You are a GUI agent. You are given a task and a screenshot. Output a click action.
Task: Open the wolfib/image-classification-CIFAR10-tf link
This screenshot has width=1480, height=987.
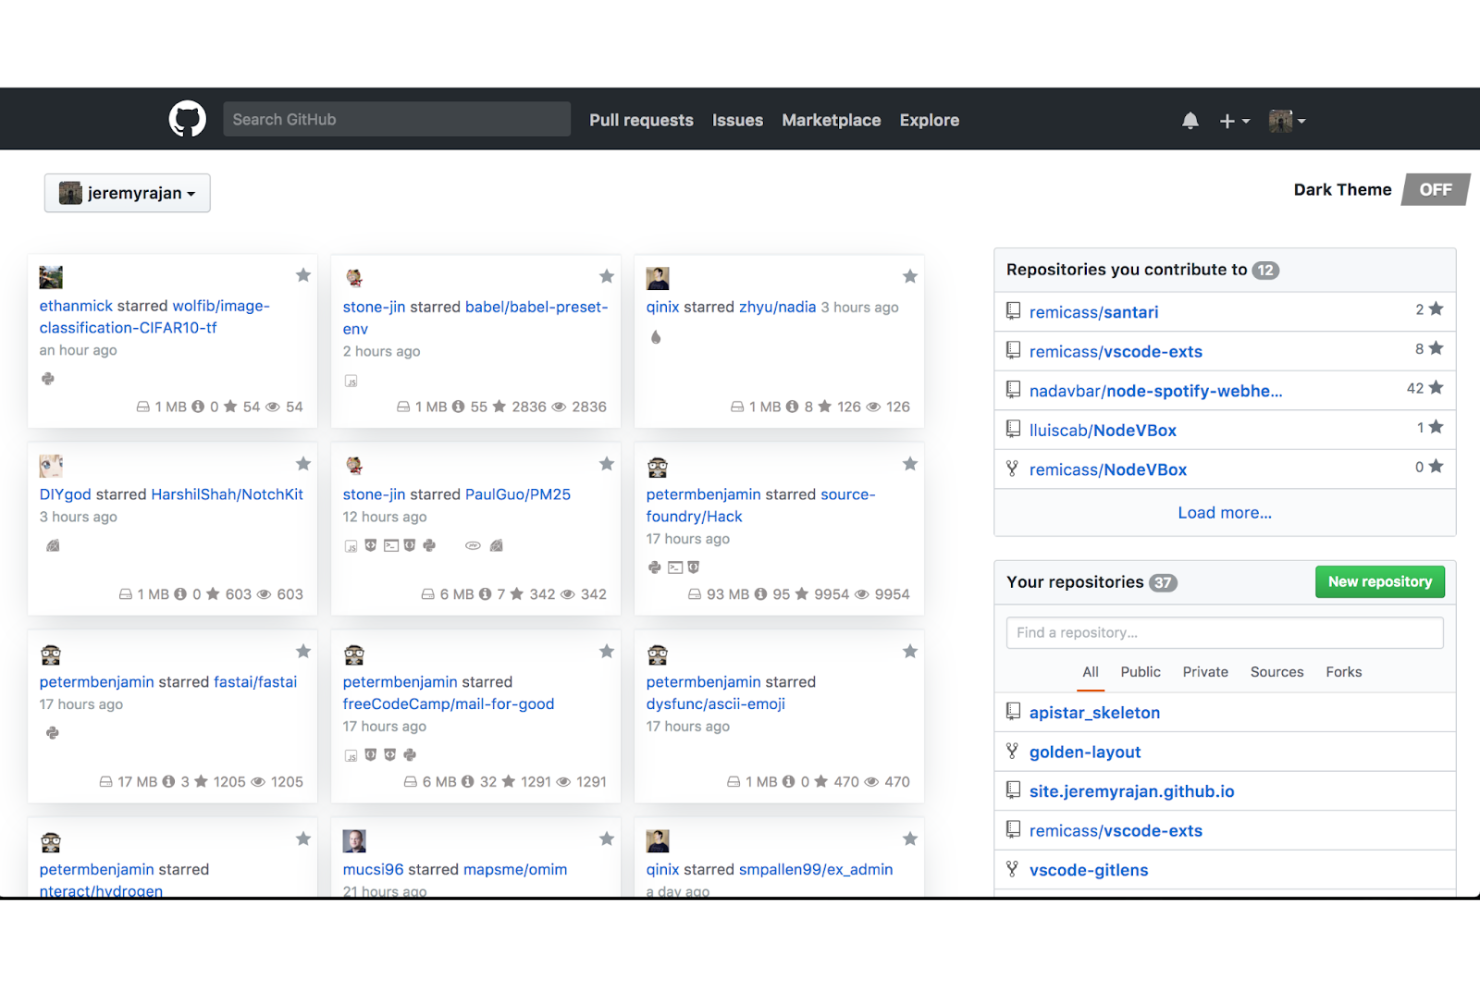click(x=154, y=317)
